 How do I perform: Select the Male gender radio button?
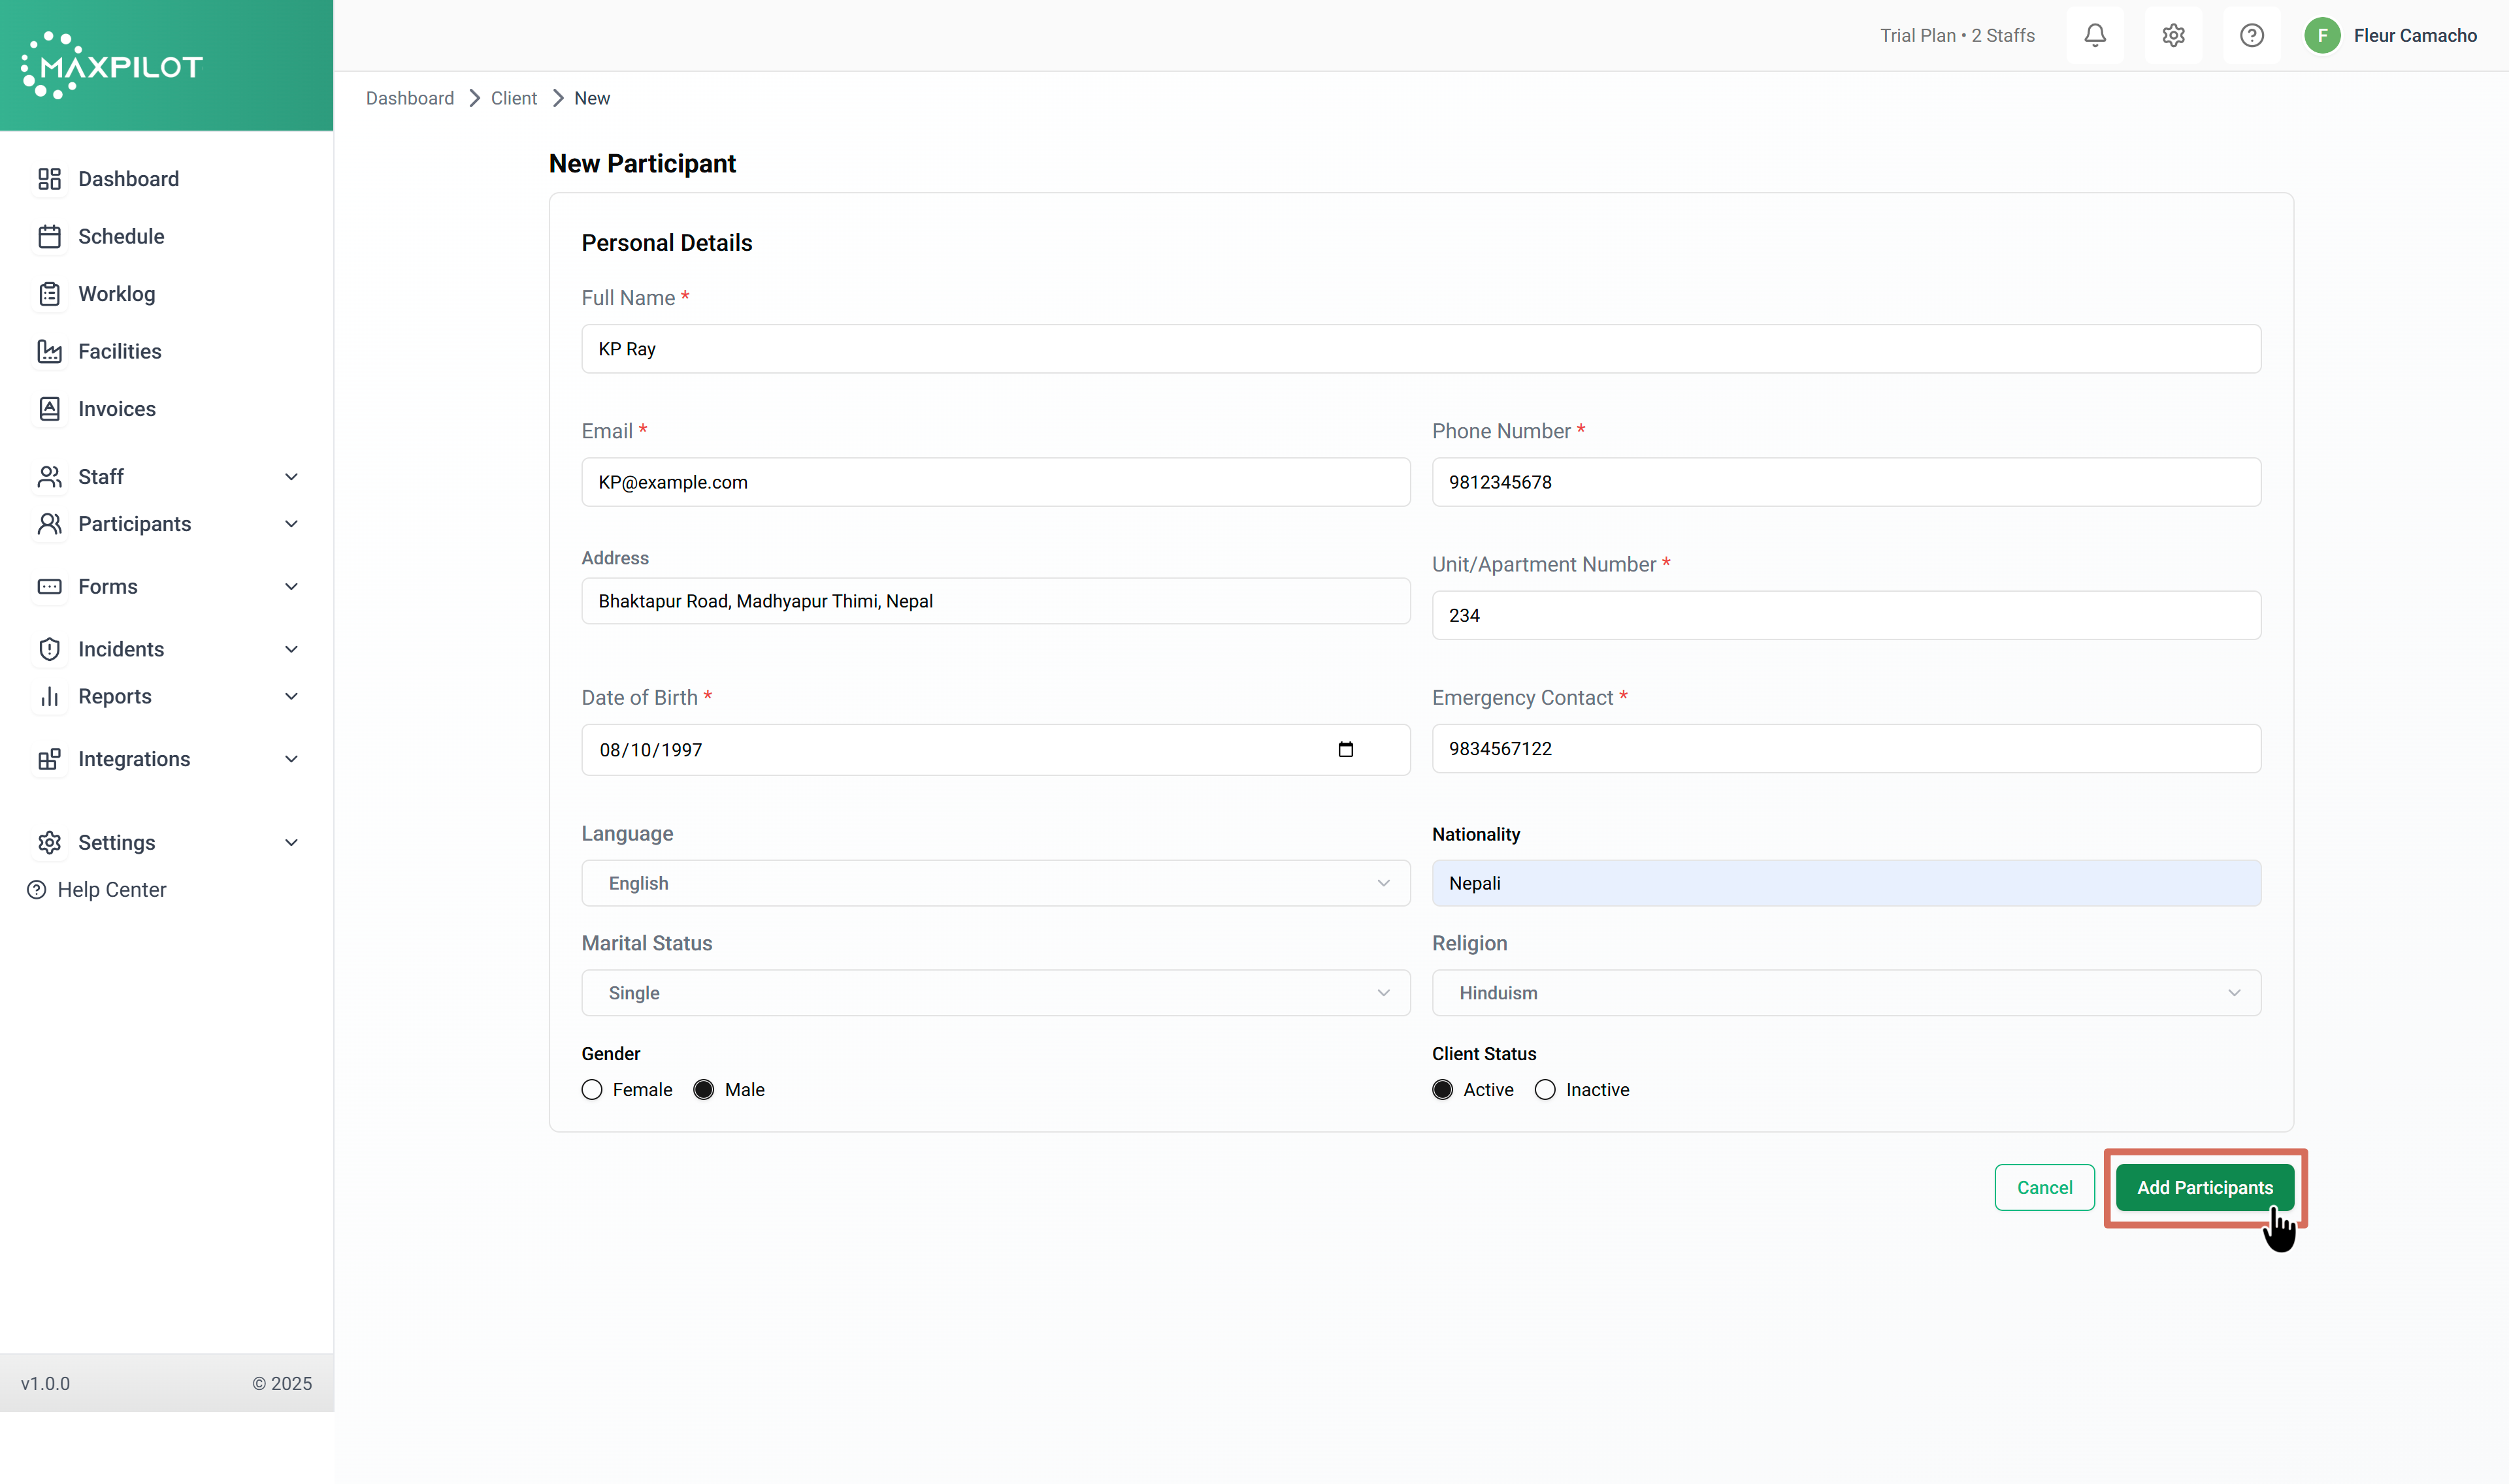704,1089
